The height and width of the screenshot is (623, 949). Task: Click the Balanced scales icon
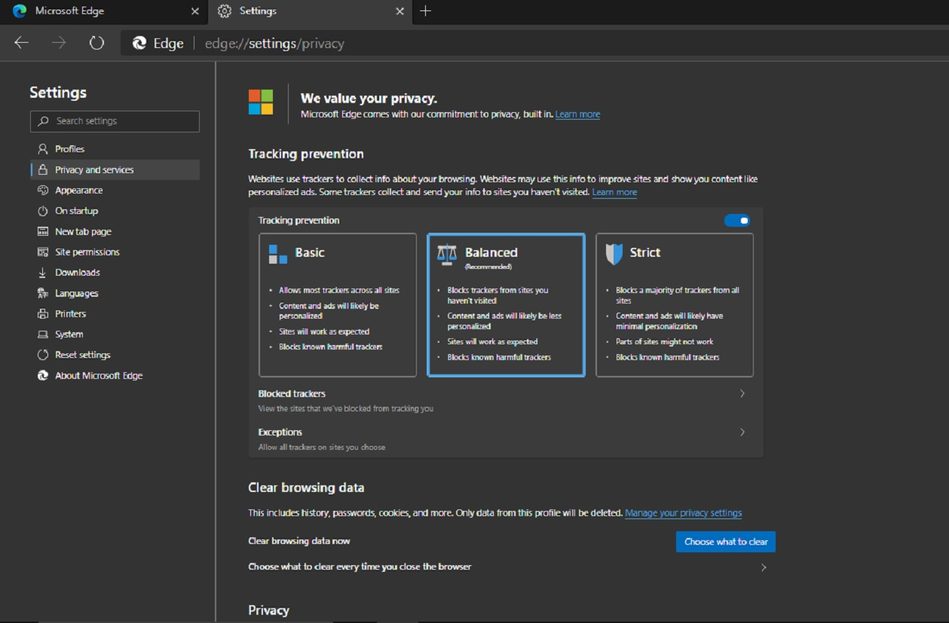(x=447, y=254)
